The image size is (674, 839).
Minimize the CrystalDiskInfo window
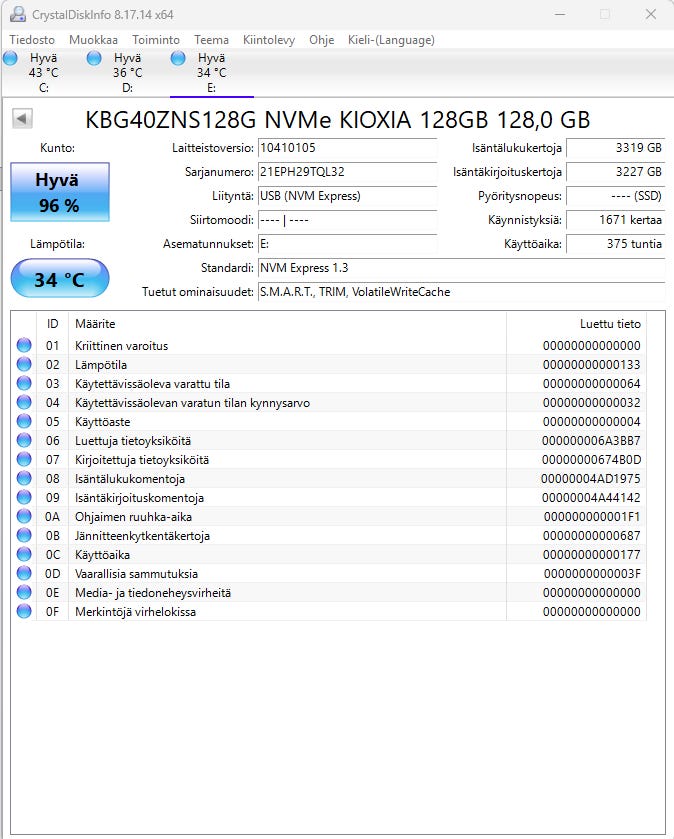point(560,14)
